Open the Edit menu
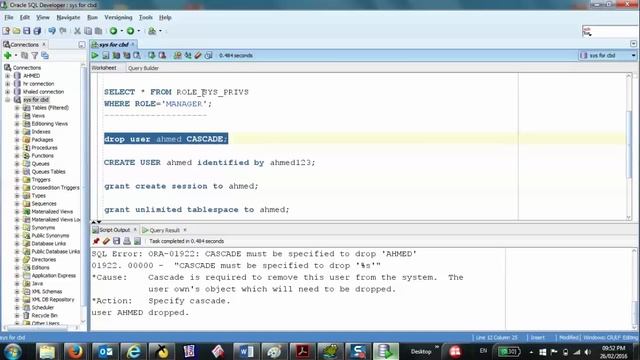Viewport: 640px width, 360px height. point(25,18)
